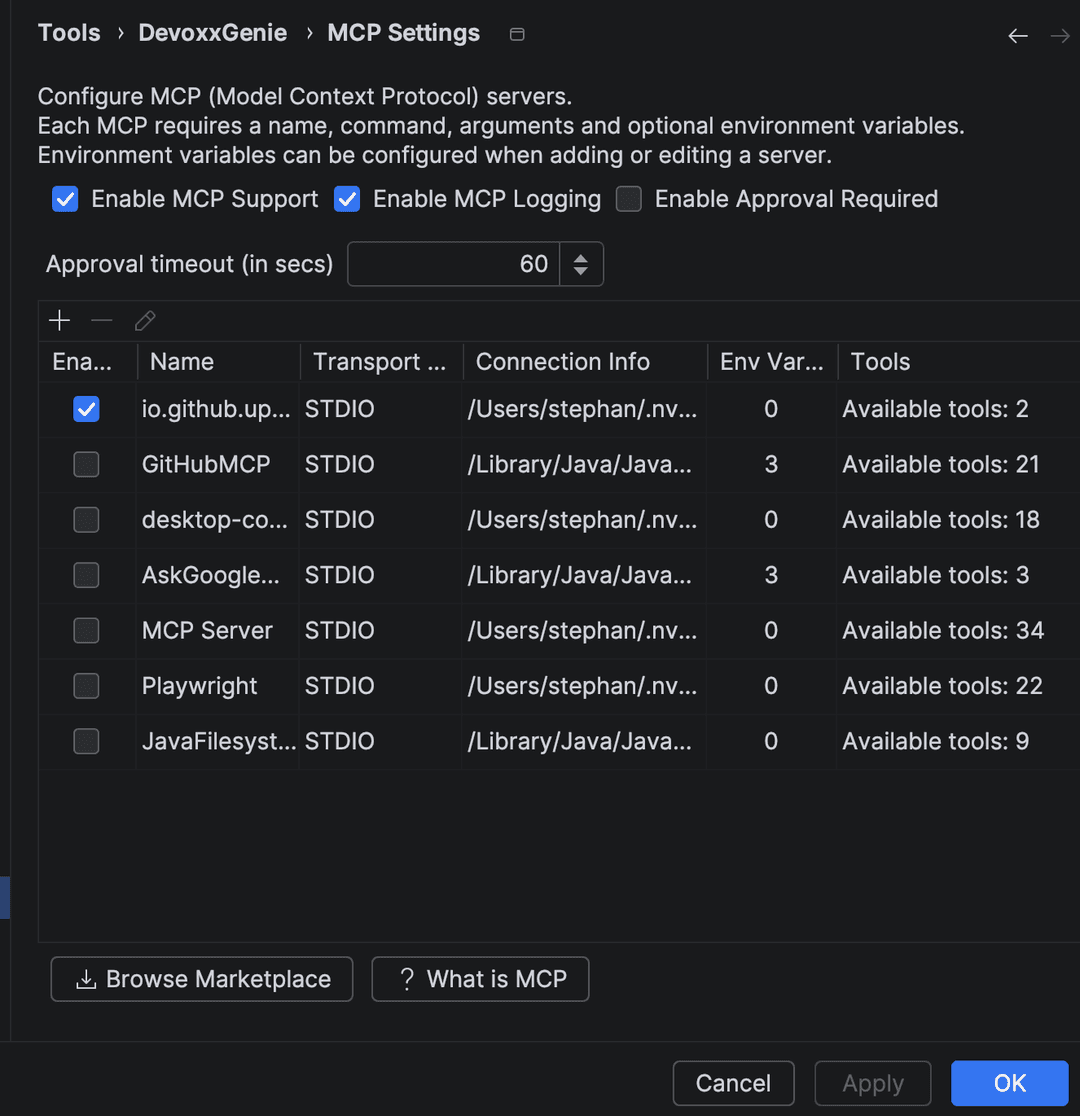The image size is (1080, 1116).
Task: Click the remove server minus icon
Action: (102, 320)
